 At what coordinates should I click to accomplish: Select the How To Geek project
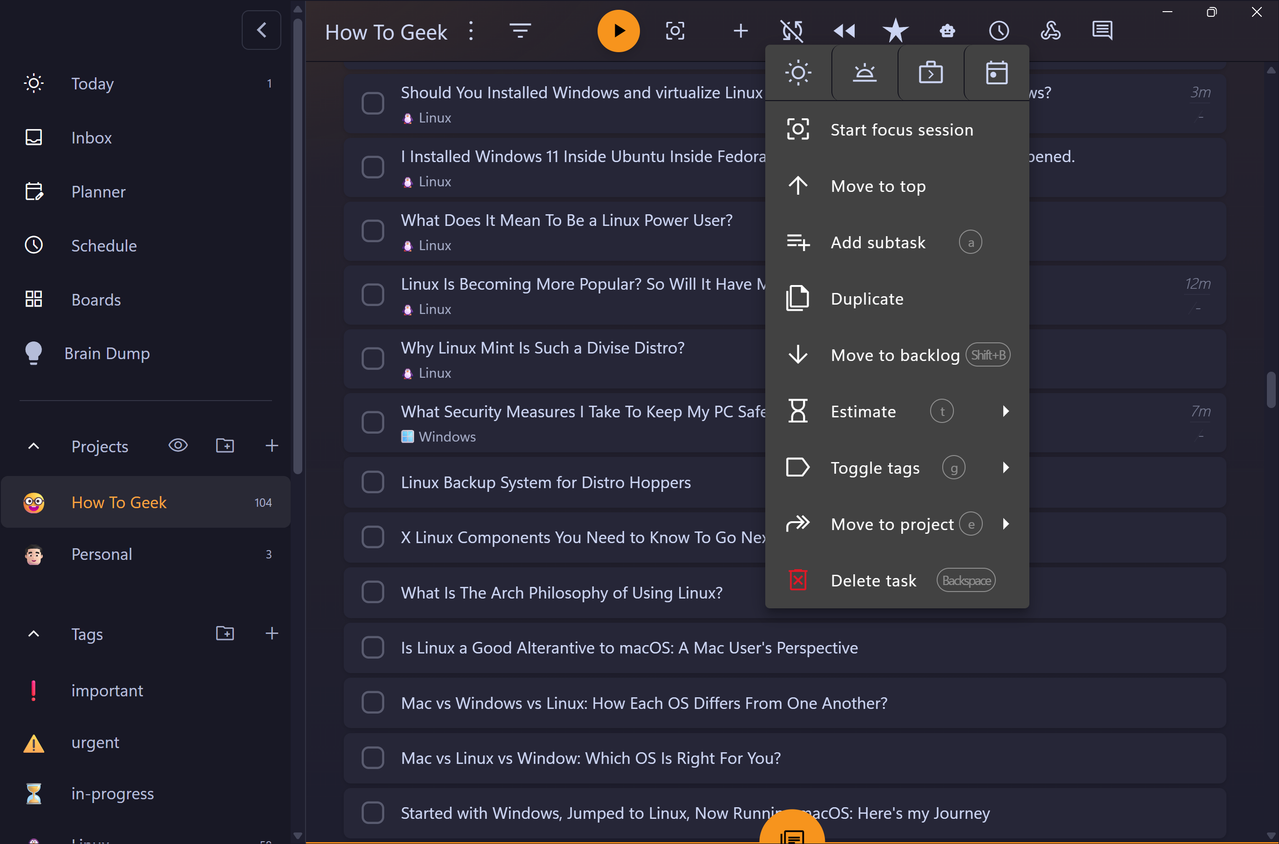146,502
